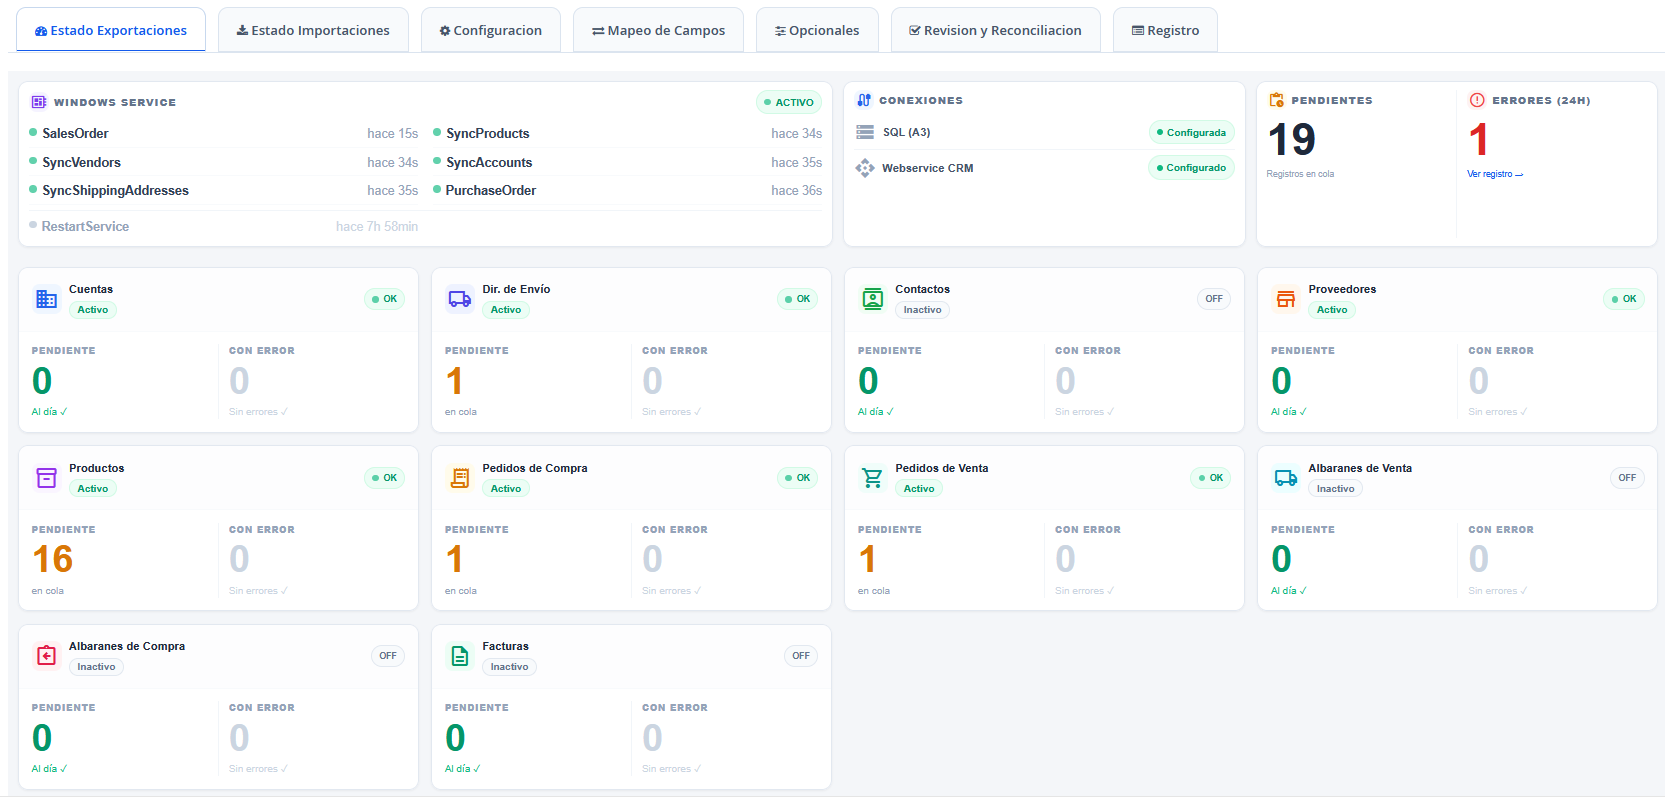This screenshot has height=797, width=1665.
Task: Click pending count 1 in Pedidos de Compra
Action: tap(455, 559)
